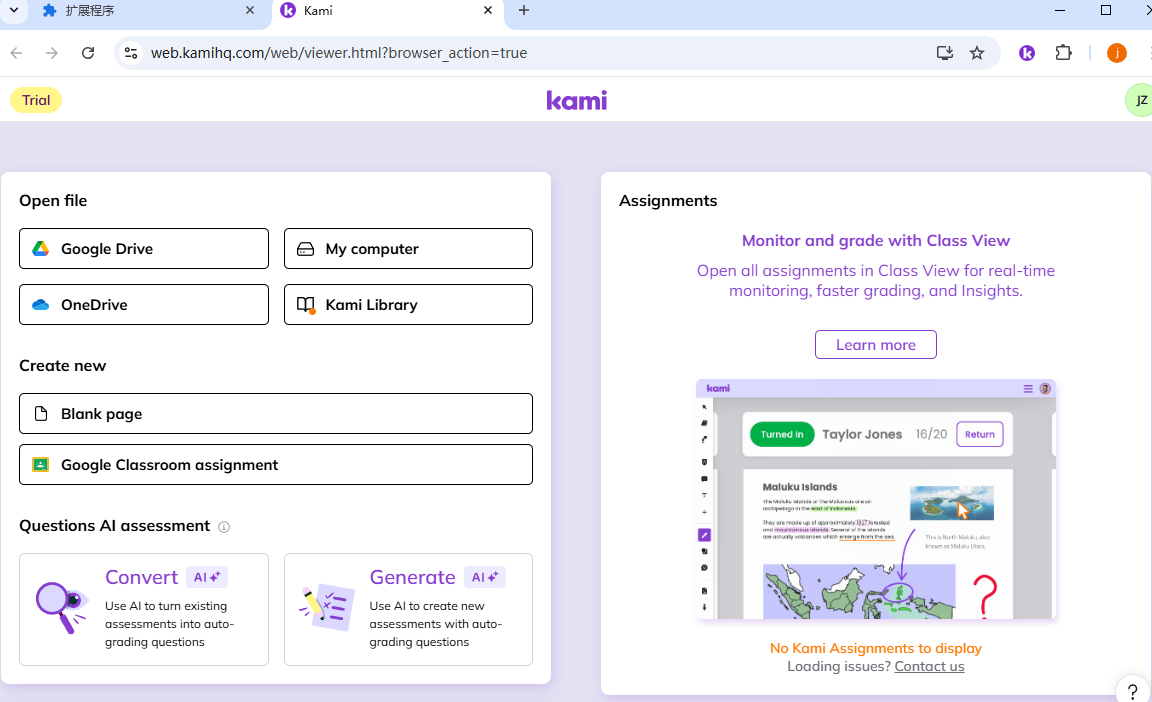This screenshot has width=1152, height=702.
Task: Reload the page
Action: tap(88, 53)
